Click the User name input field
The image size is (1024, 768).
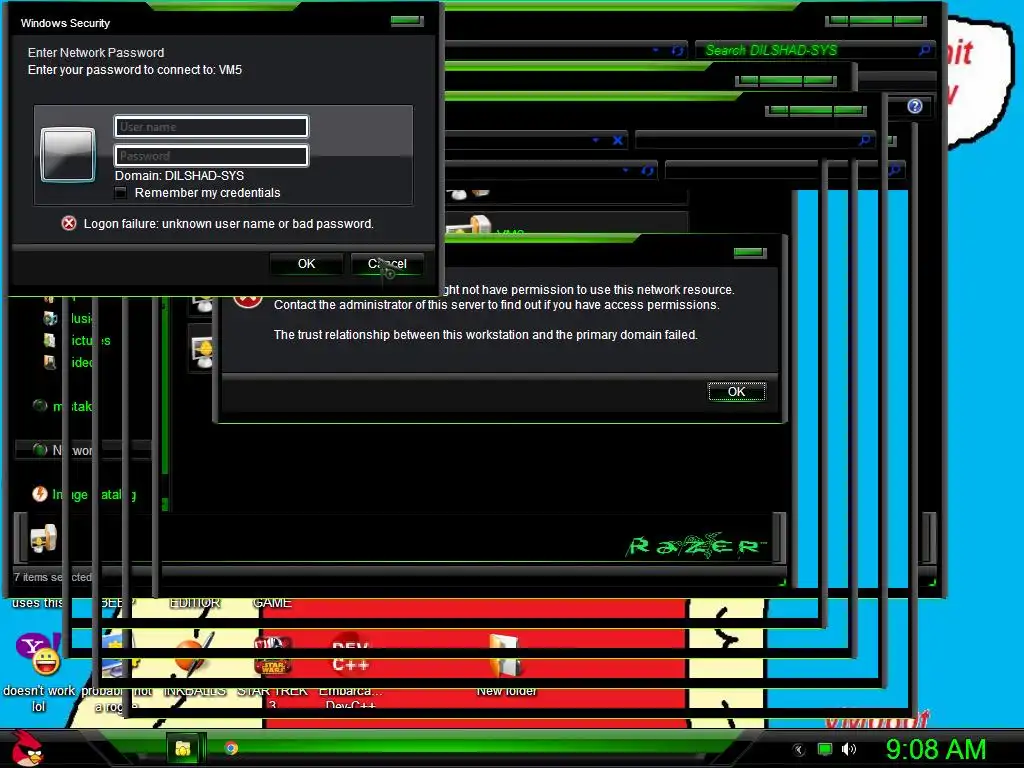click(x=211, y=127)
